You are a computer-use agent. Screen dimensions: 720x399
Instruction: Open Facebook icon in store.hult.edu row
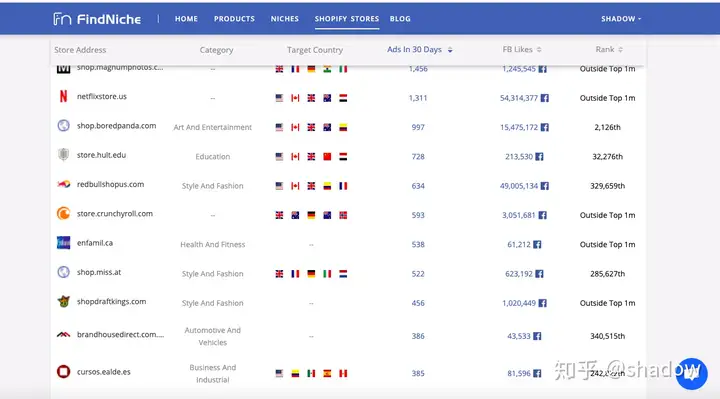pyautogui.click(x=539, y=157)
